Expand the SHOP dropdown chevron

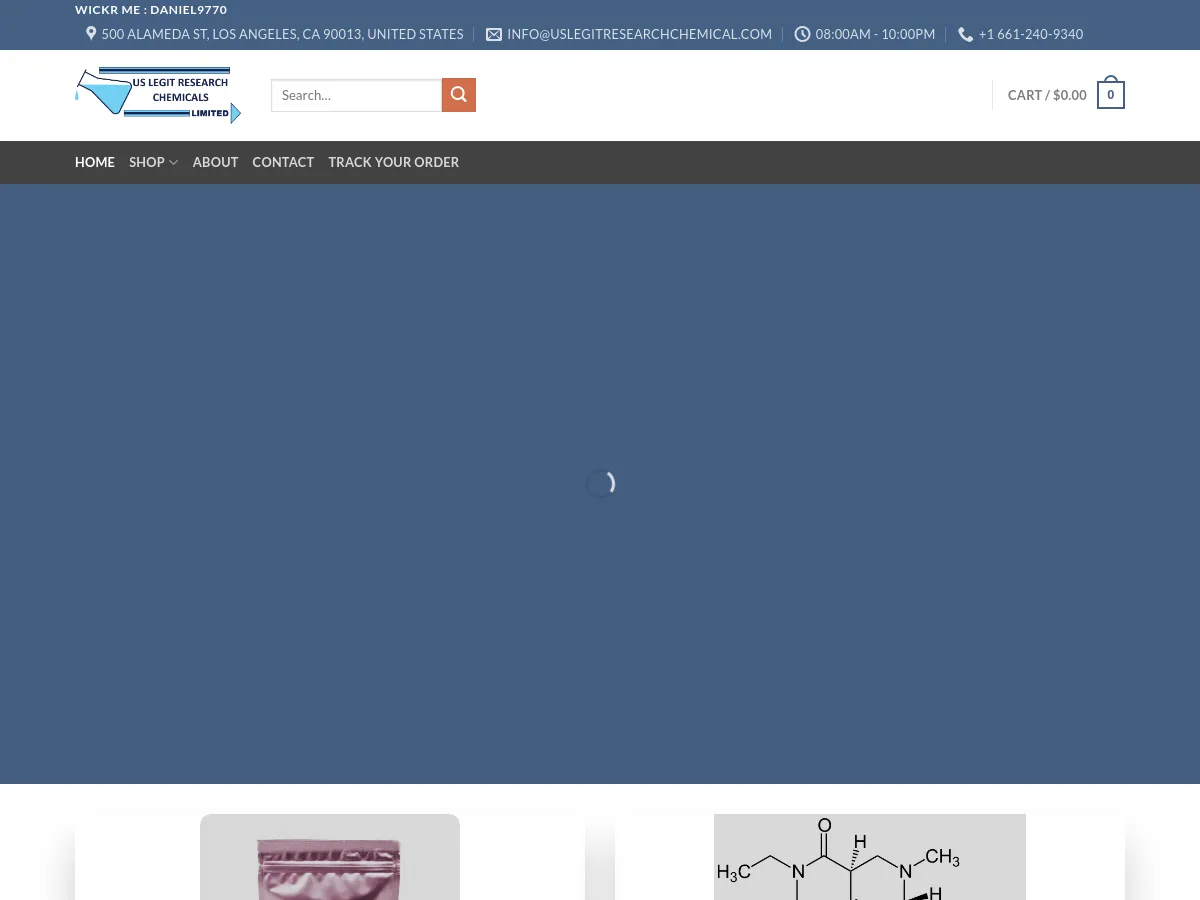173,162
